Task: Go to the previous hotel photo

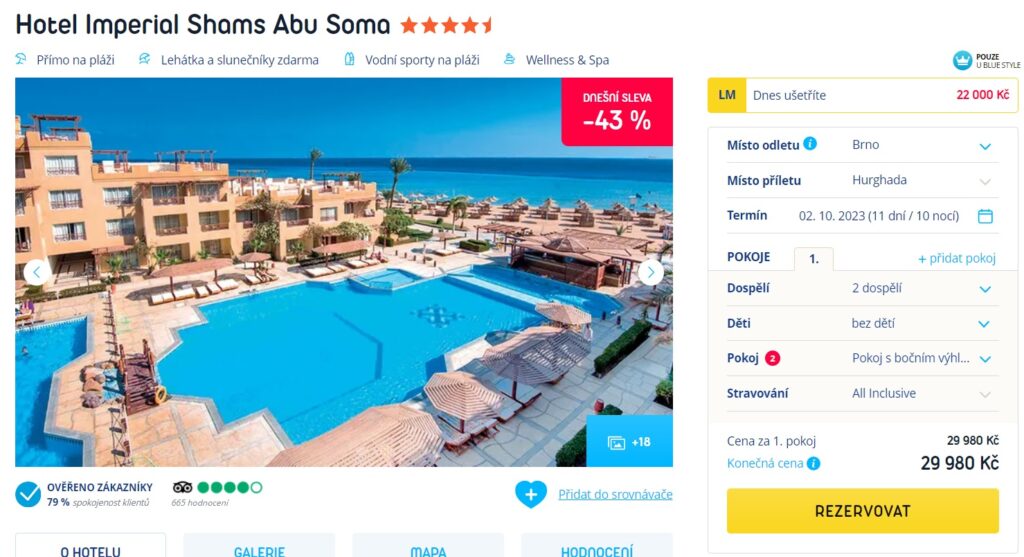Action: pyautogui.click(x=37, y=272)
